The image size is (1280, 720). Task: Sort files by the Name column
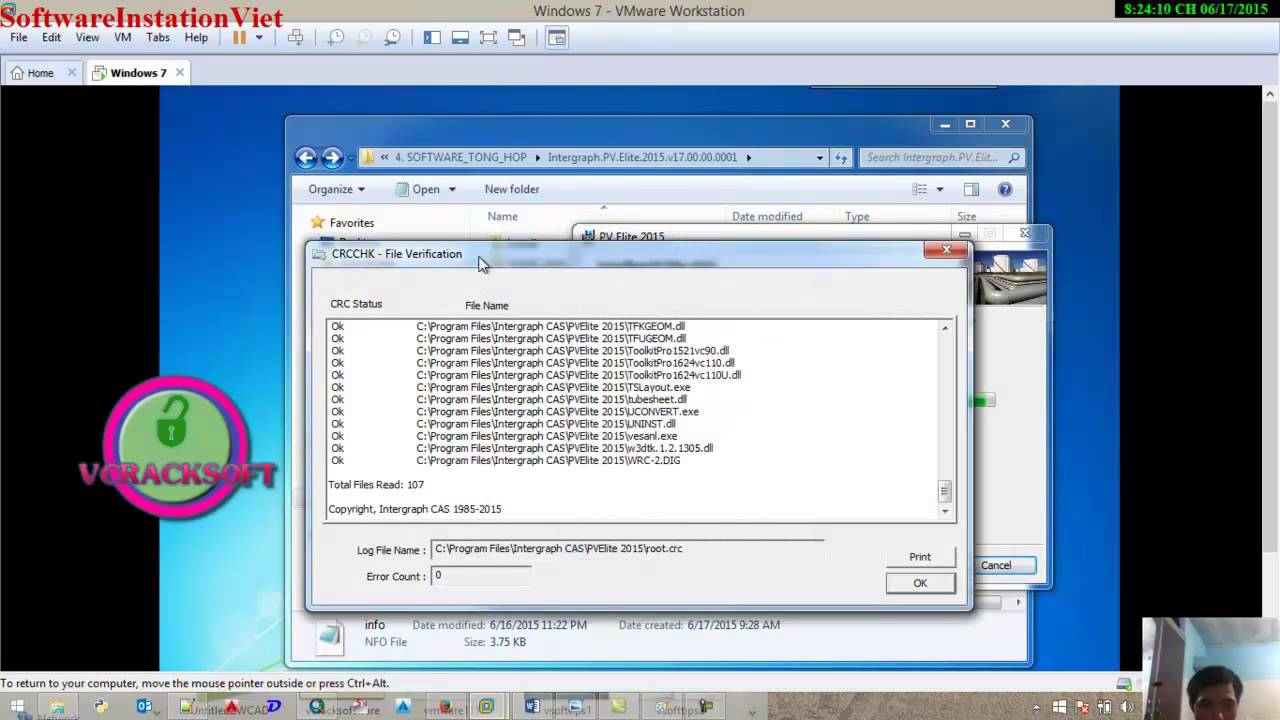pyautogui.click(x=503, y=216)
